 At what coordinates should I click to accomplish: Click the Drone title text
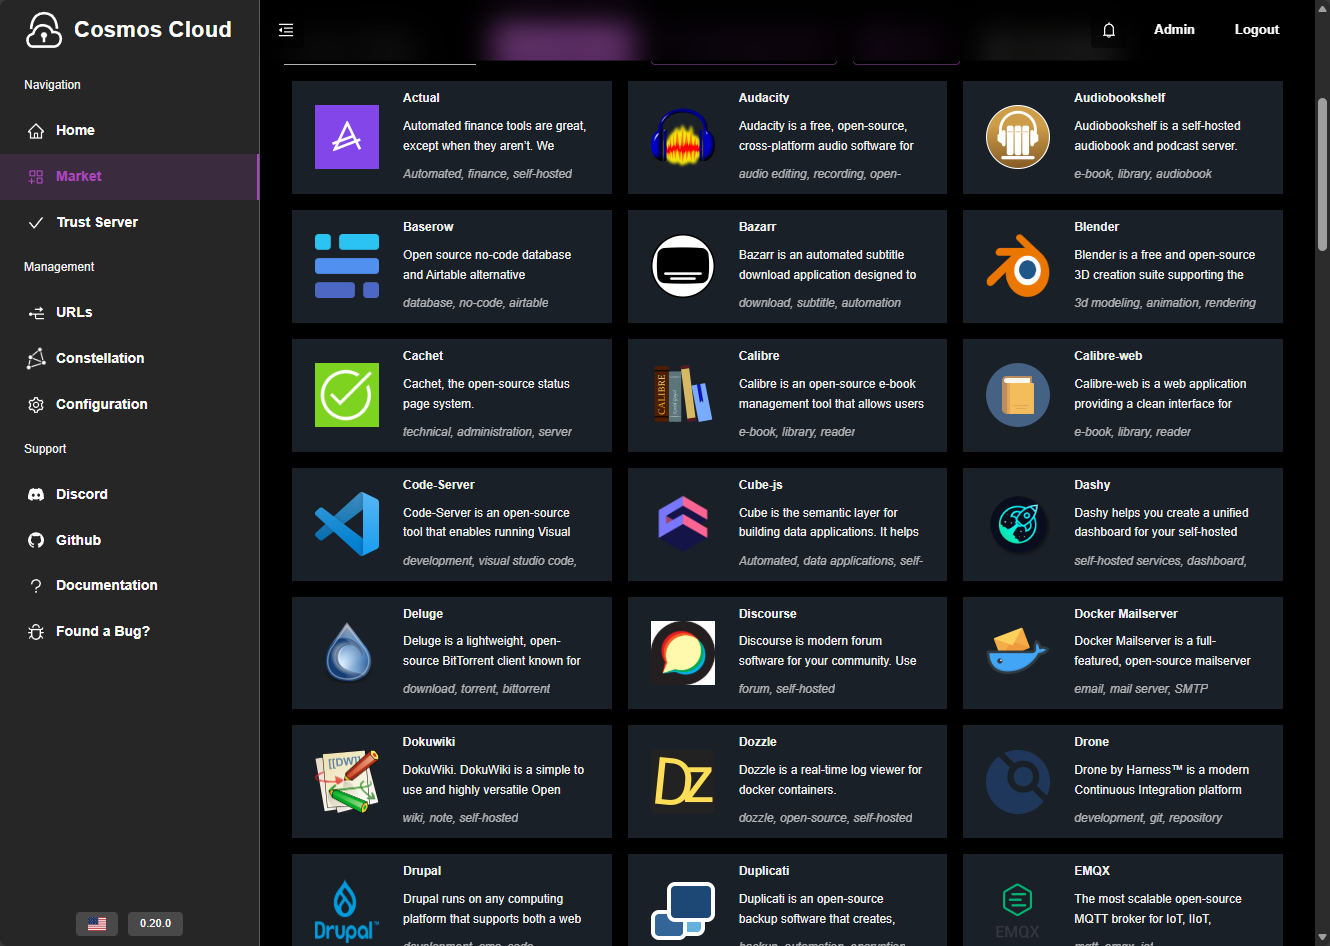(1092, 742)
